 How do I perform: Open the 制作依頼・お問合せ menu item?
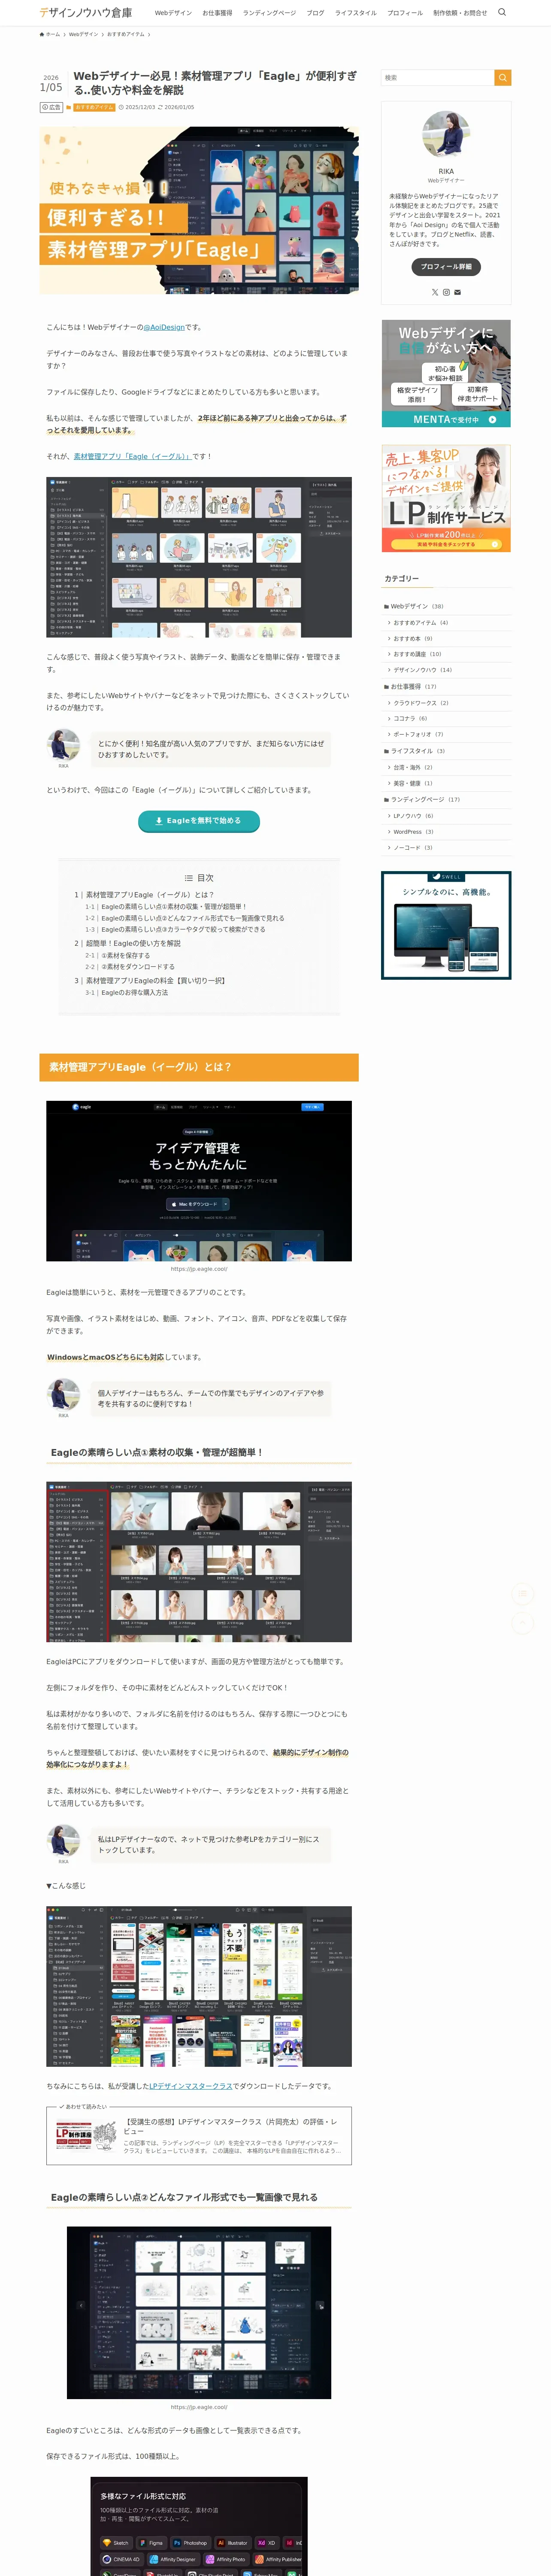tap(460, 13)
